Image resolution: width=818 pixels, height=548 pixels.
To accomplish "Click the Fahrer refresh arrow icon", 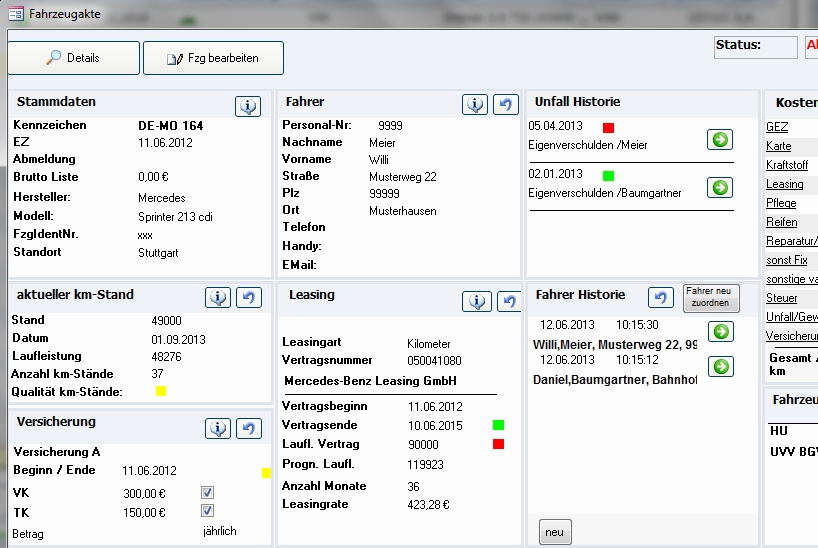I will pyautogui.click(x=506, y=104).
